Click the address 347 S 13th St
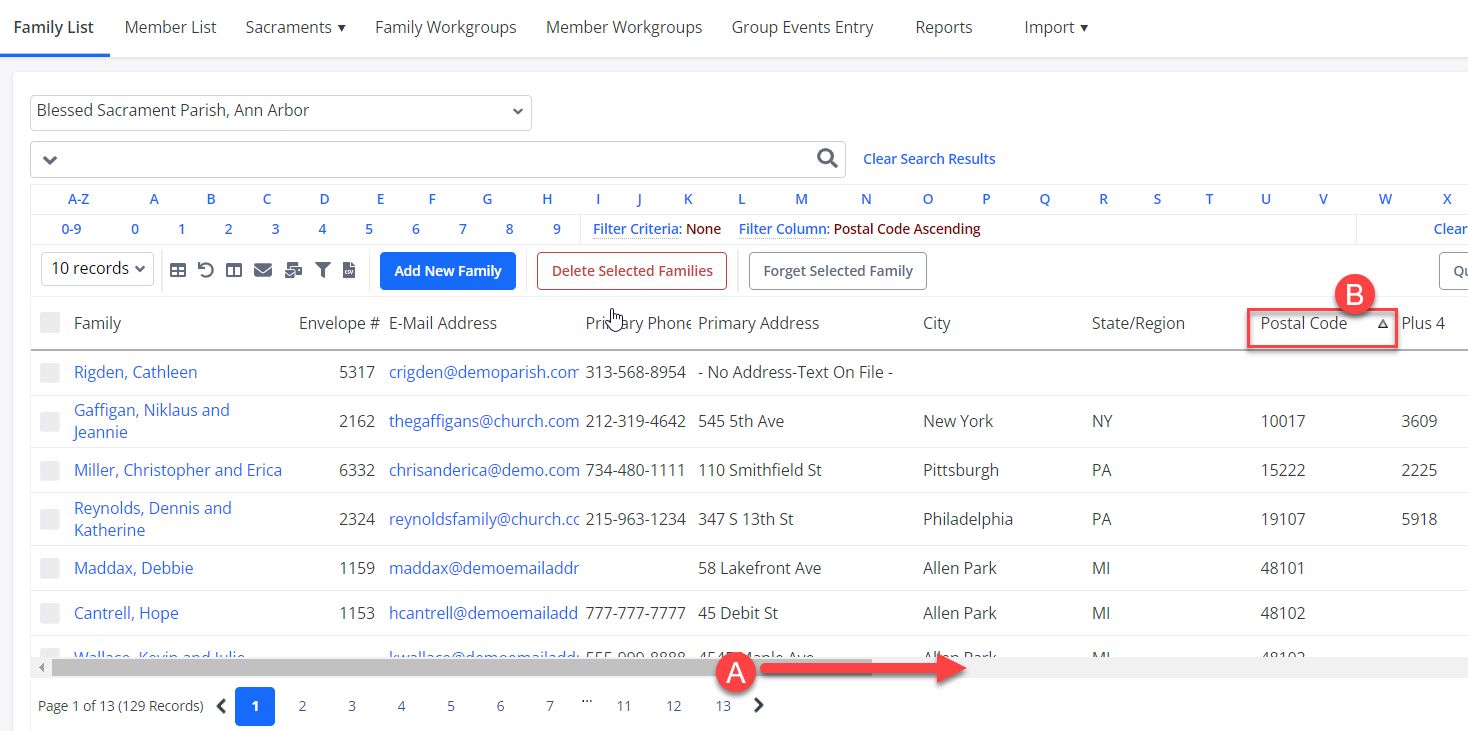Viewport: 1468px width, 731px height. coord(746,519)
